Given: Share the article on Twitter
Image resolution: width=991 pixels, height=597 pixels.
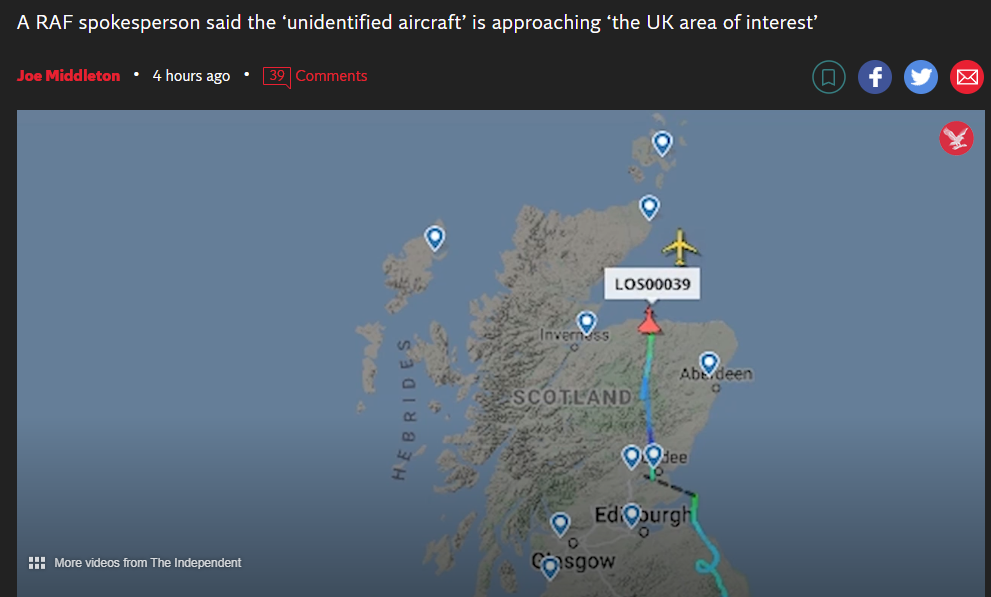Looking at the screenshot, I should pos(921,77).
